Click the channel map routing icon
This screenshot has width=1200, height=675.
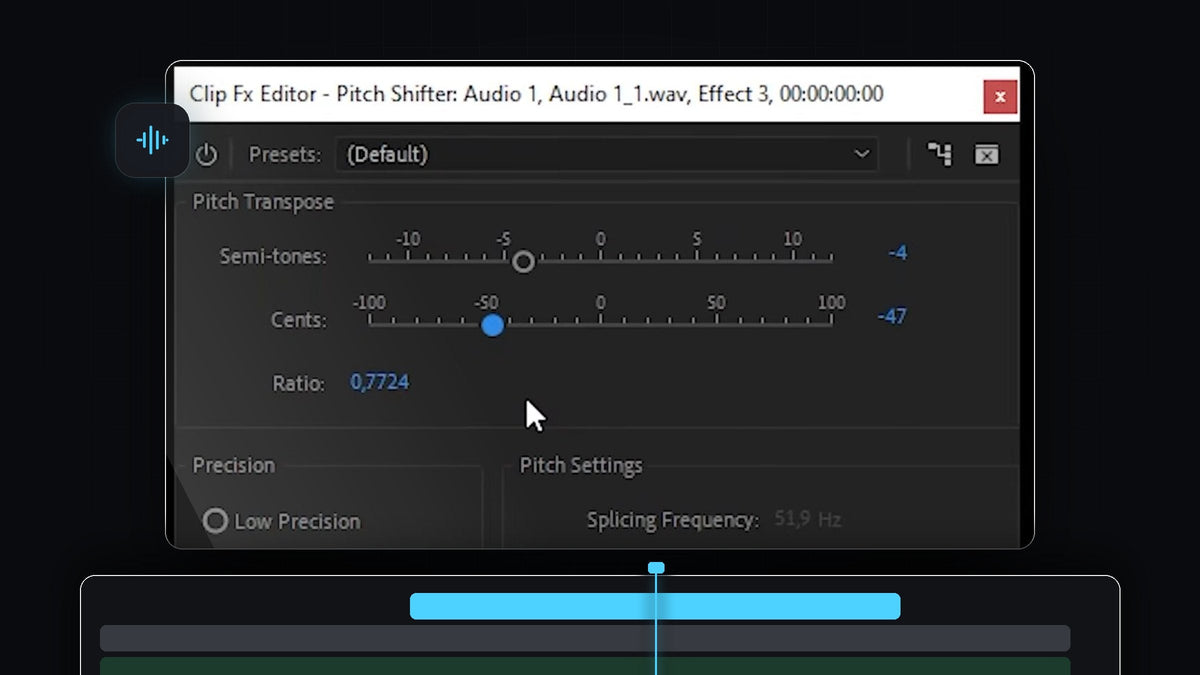[x=939, y=154]
